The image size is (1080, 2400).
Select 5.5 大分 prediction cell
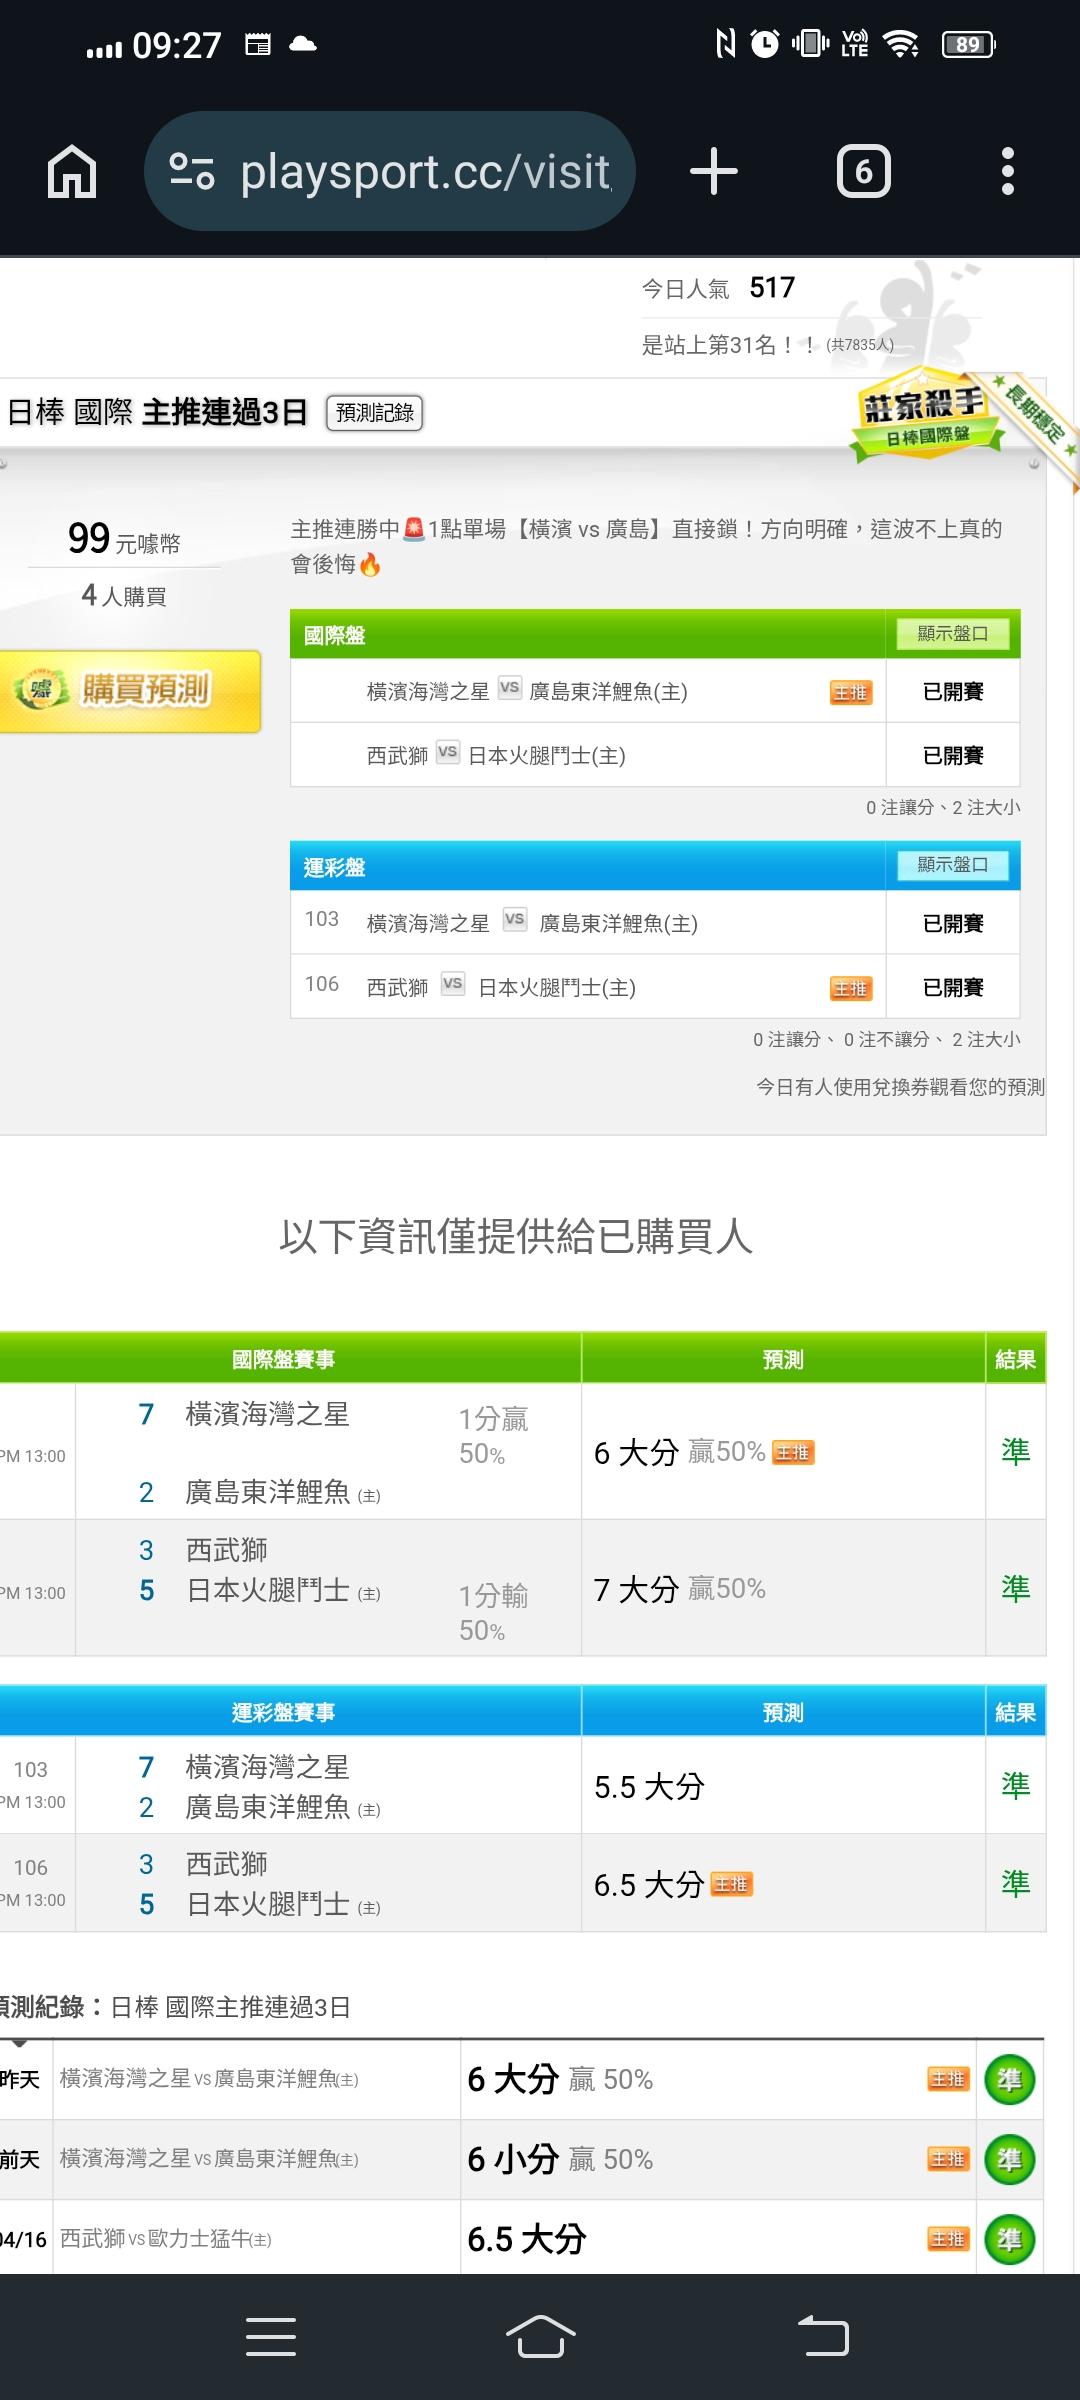pos(783,1786)
